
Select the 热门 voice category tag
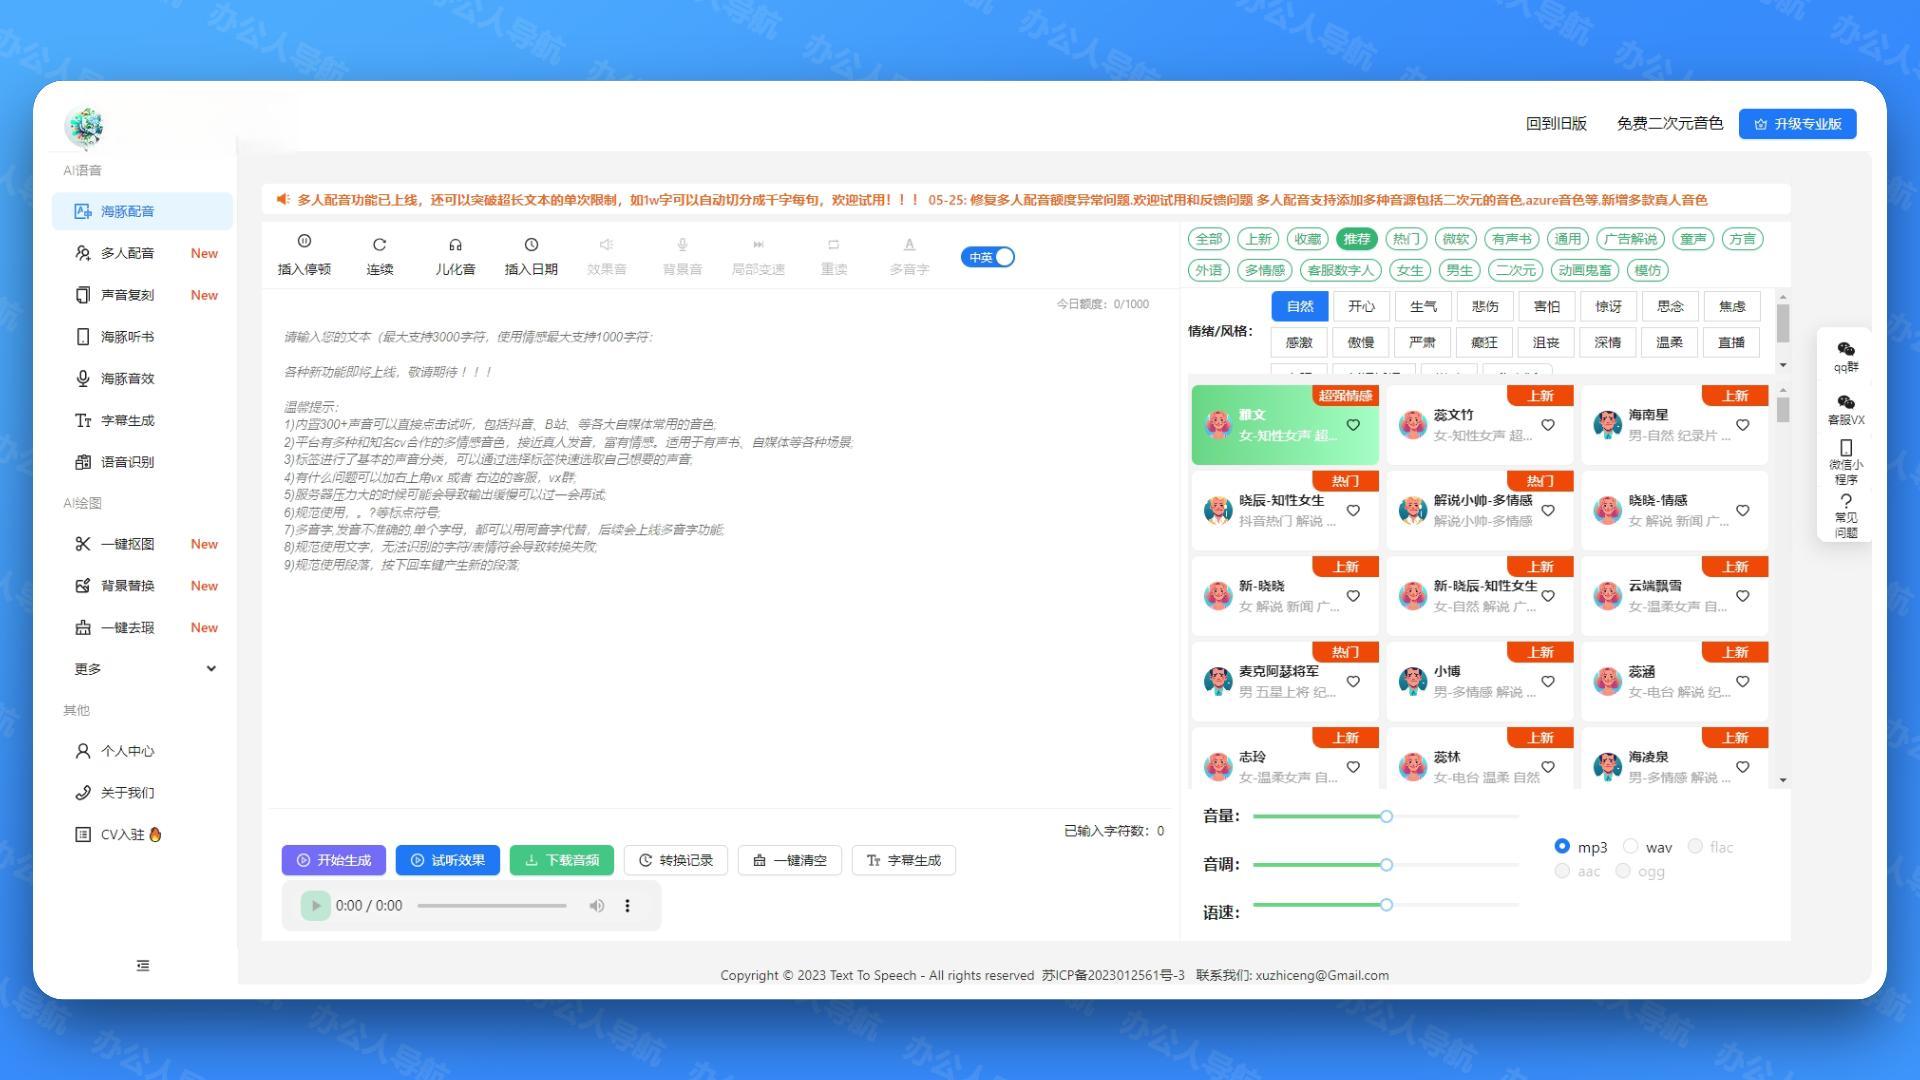(x=1406, y=239)
